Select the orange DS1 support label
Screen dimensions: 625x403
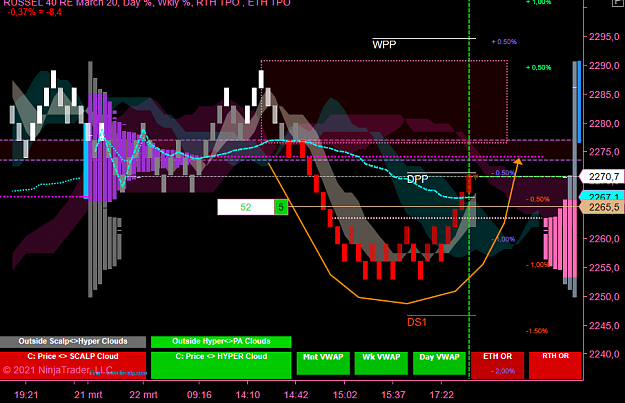coord(417,322)
